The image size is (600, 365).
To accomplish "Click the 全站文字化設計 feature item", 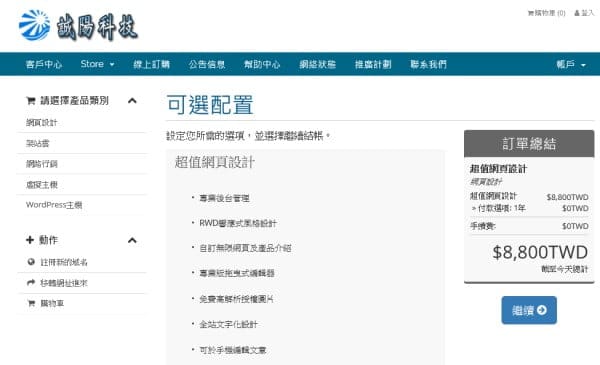I will click(228, 324).
